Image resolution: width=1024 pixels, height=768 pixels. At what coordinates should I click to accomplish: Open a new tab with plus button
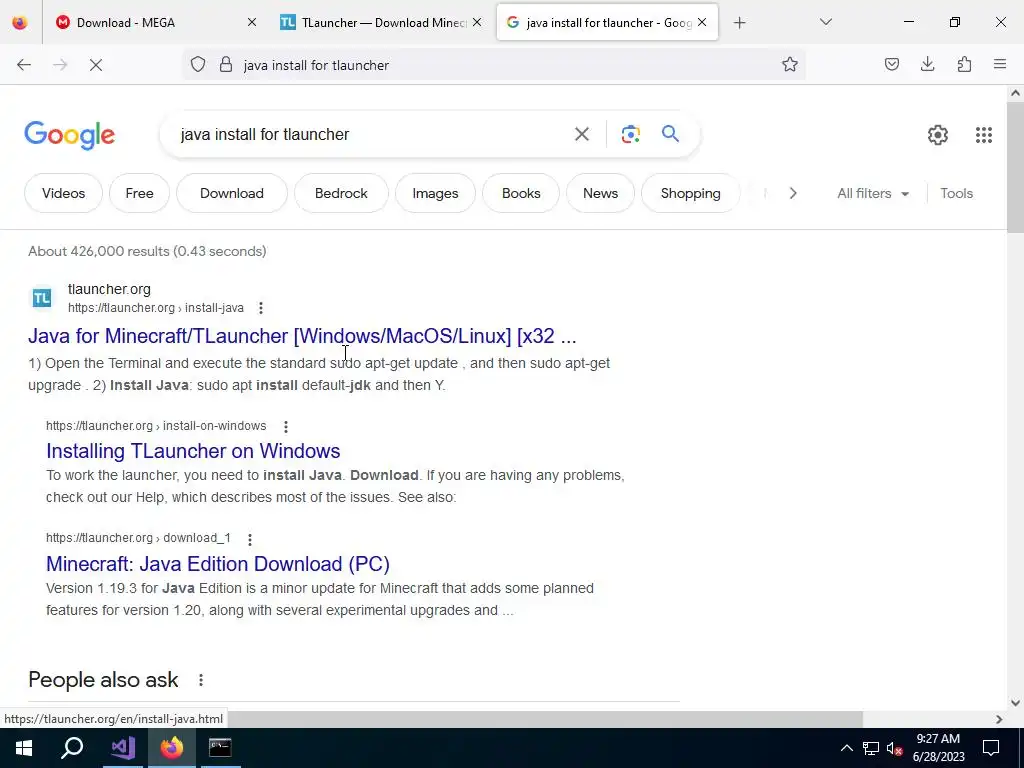[739, 23]
